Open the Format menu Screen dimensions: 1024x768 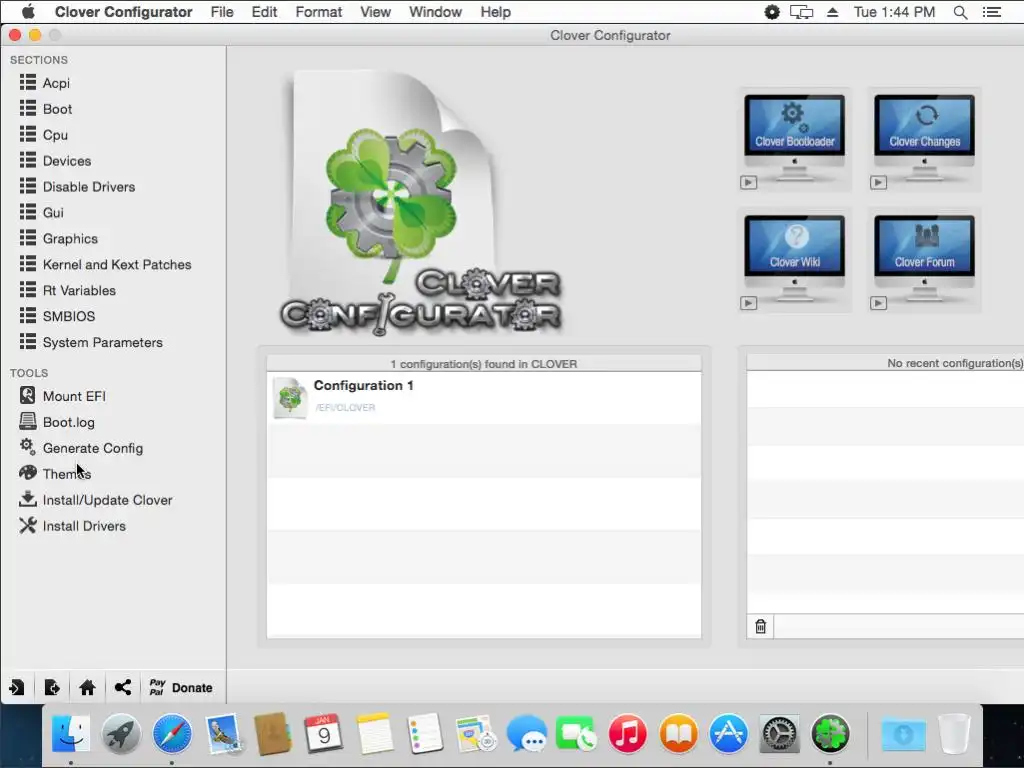pos(319,12)
